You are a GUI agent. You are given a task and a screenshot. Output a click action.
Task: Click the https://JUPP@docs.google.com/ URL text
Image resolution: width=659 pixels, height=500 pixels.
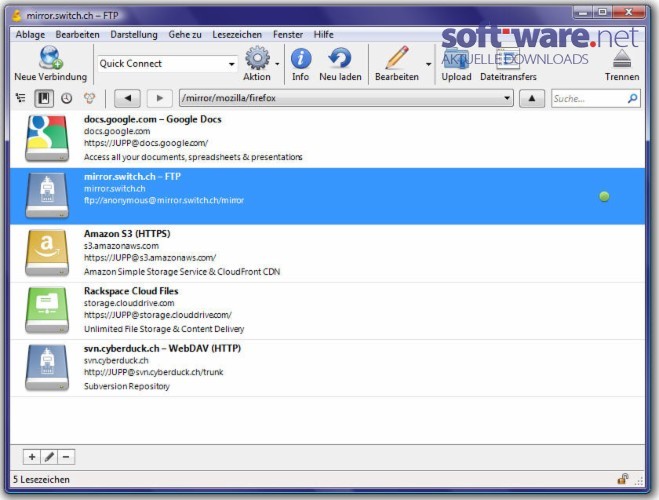[x=146, y=143]
